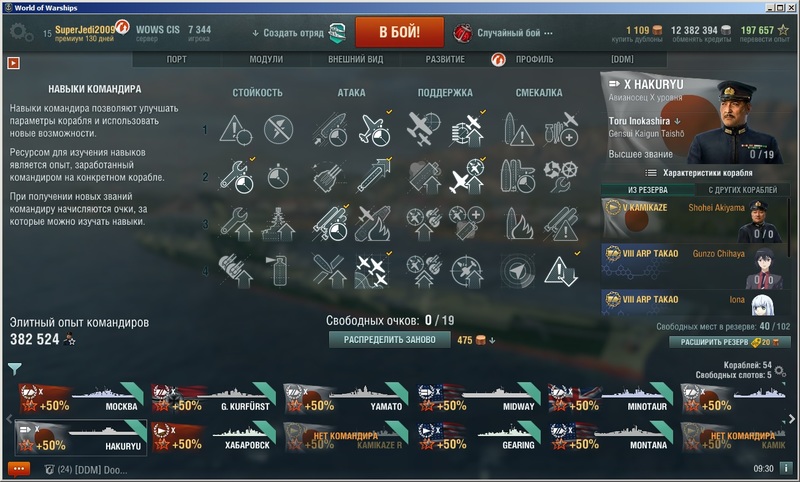The height and width of the screenshot is (482, 800).
Task: Open the С ДРУГИХ КОРАБЛЕЙ tab
Action: pos(742,190)
